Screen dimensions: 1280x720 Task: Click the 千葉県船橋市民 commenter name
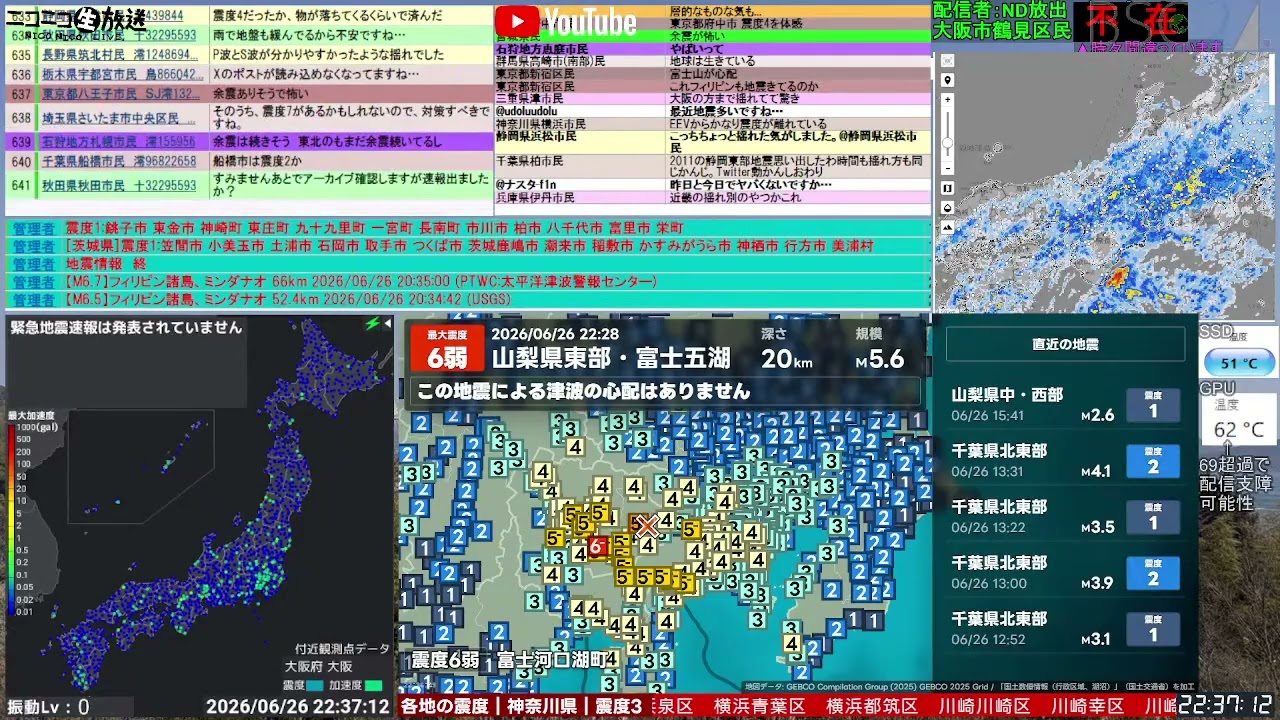[118, 161]
